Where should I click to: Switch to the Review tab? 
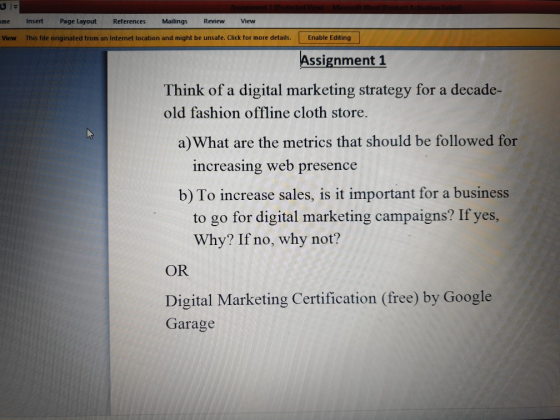coord(214,21)
